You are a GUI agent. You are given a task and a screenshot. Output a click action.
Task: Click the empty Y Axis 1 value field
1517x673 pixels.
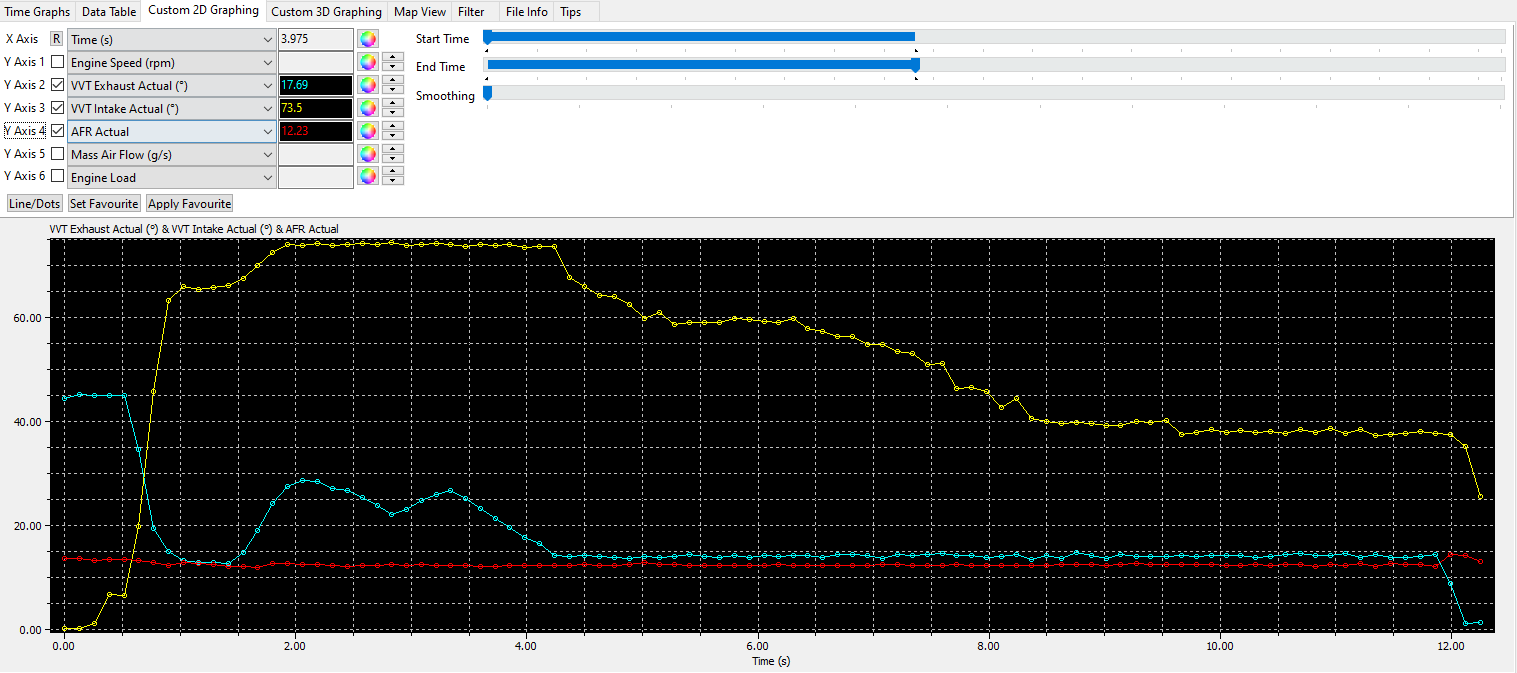click(315, 62)
